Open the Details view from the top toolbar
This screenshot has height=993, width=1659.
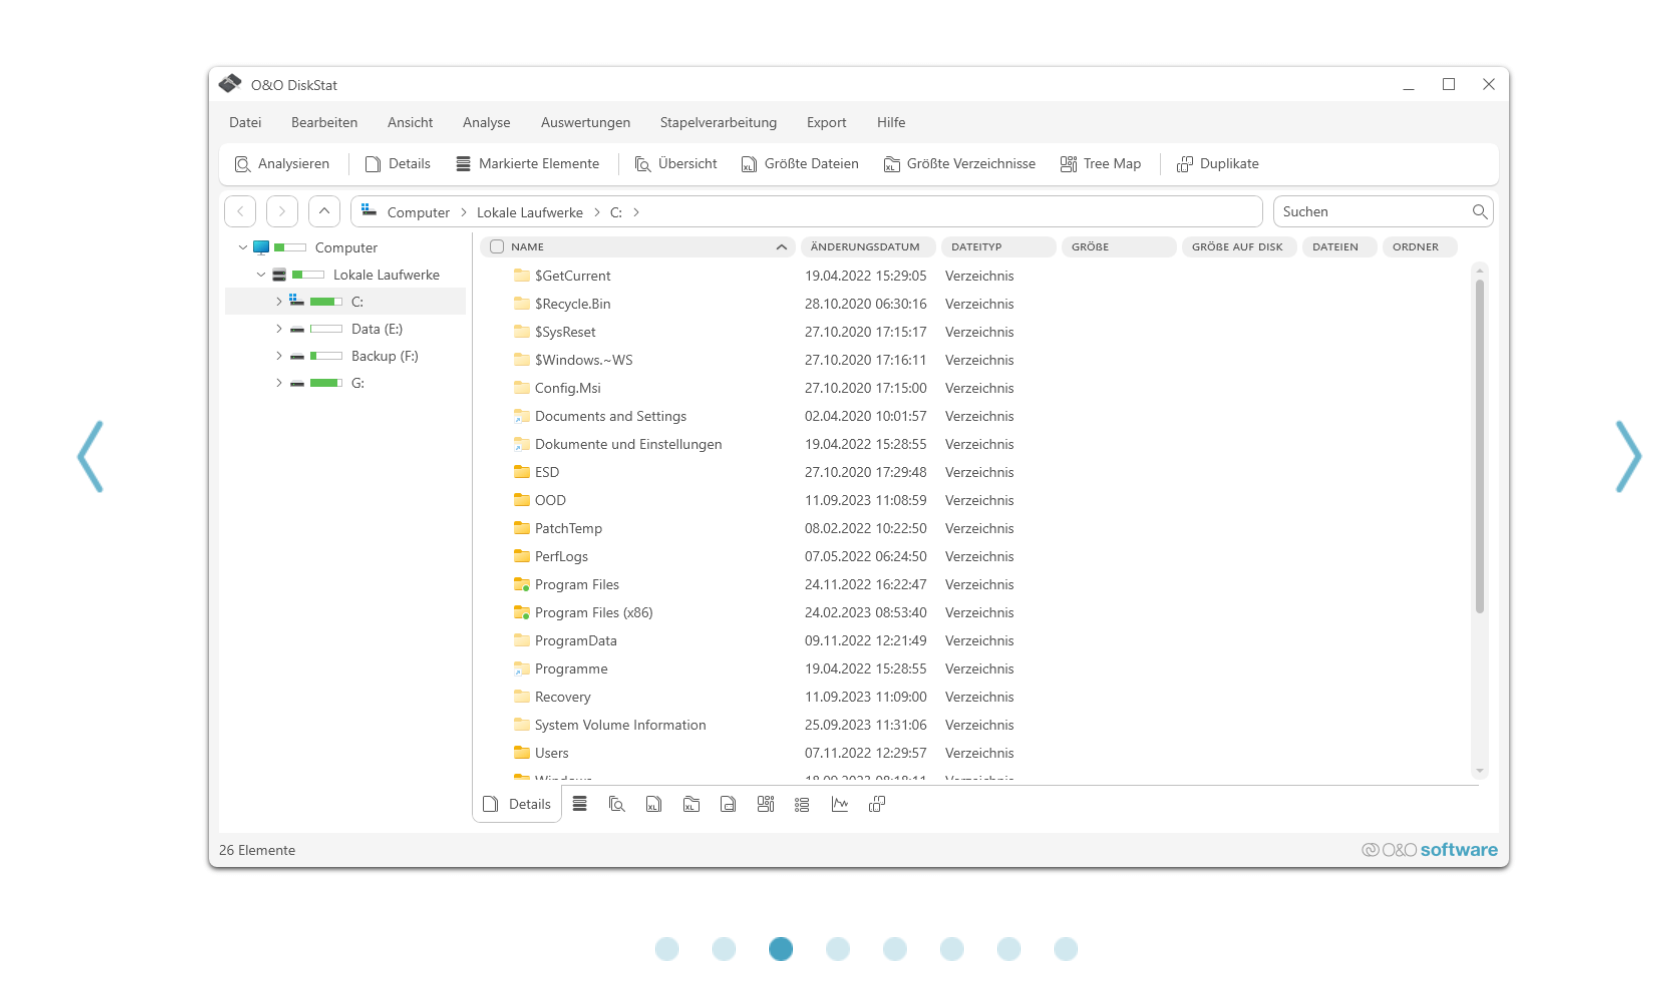point(397,164)
